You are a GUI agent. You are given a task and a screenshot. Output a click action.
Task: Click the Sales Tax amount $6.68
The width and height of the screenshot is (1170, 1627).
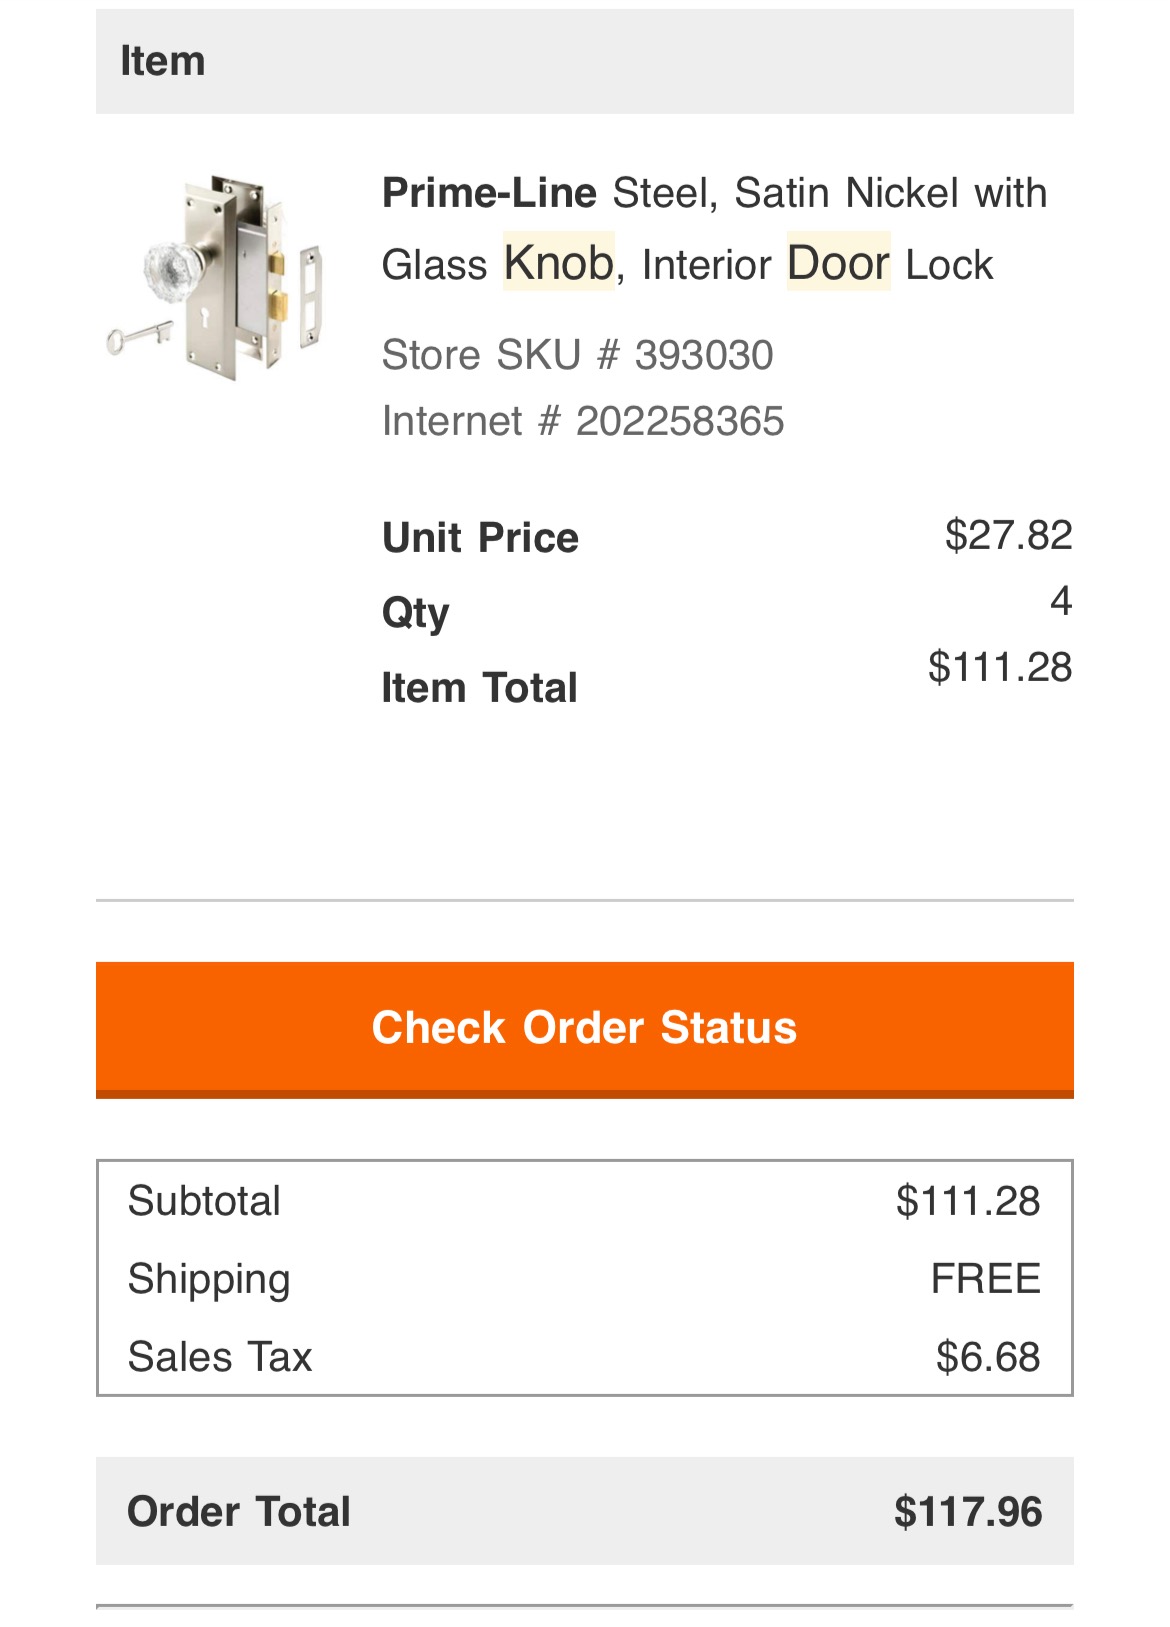(x=988, y=1357)
